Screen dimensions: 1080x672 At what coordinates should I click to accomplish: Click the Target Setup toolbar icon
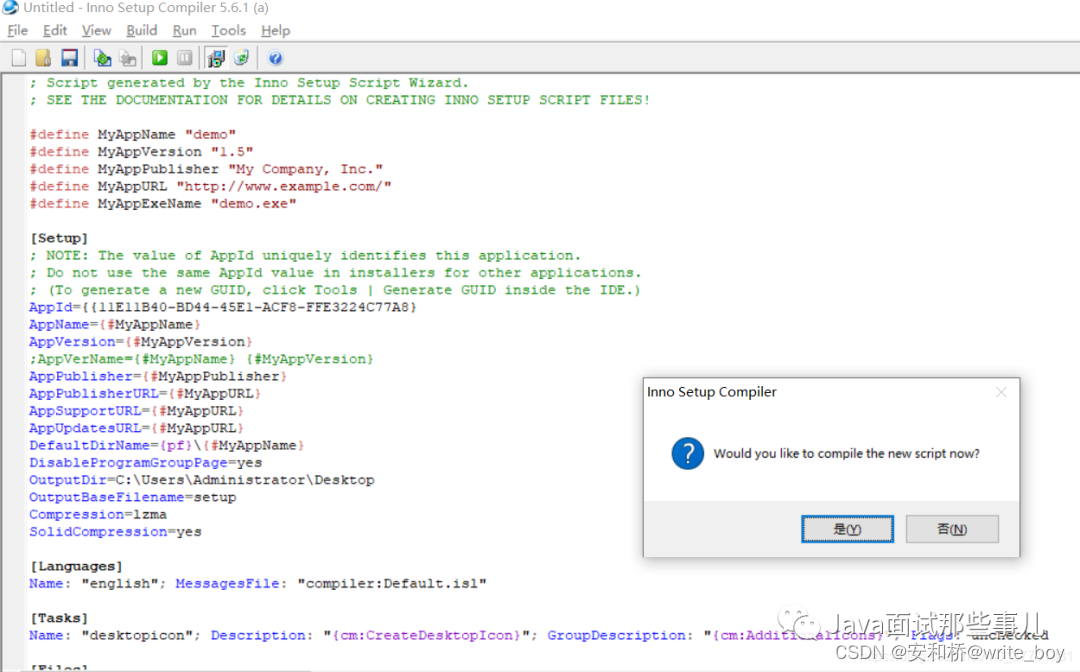tap(216, 58)
